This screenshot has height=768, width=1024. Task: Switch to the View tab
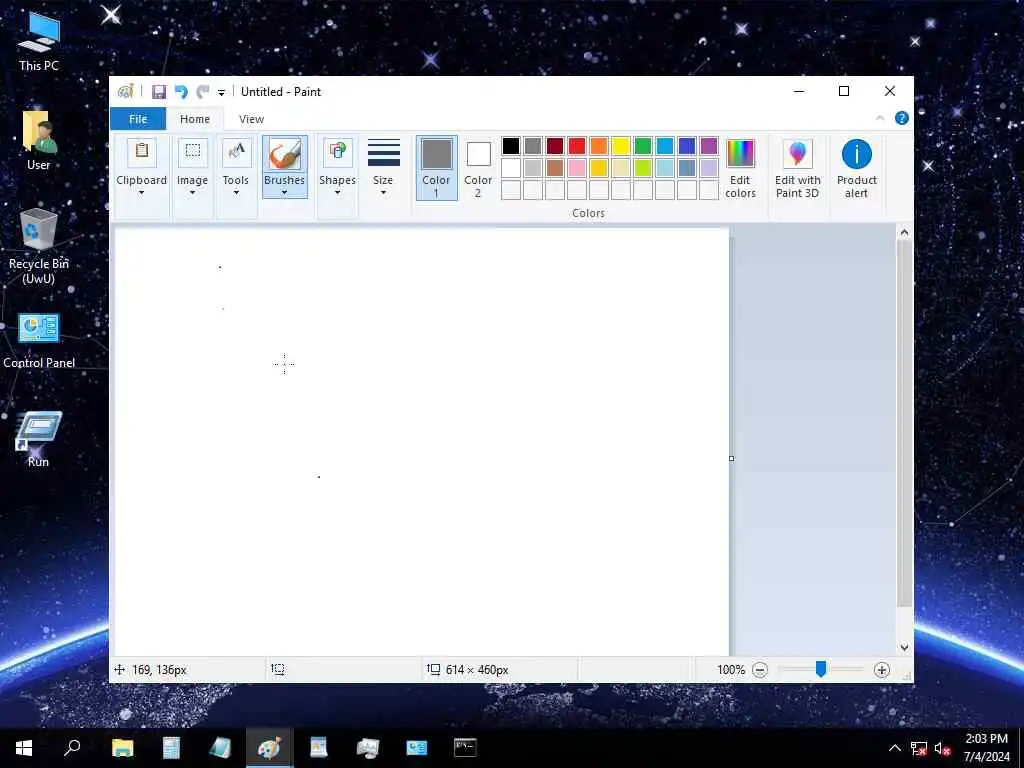251,119
